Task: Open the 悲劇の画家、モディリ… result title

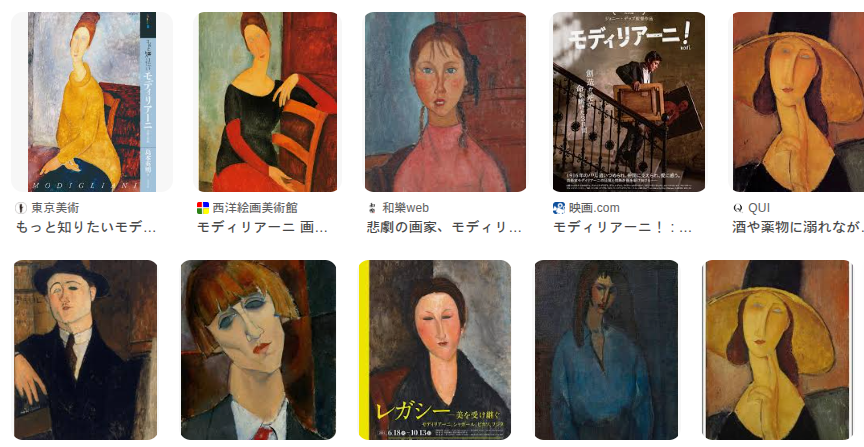Action: pyautogui.click(x=444, y=227)
